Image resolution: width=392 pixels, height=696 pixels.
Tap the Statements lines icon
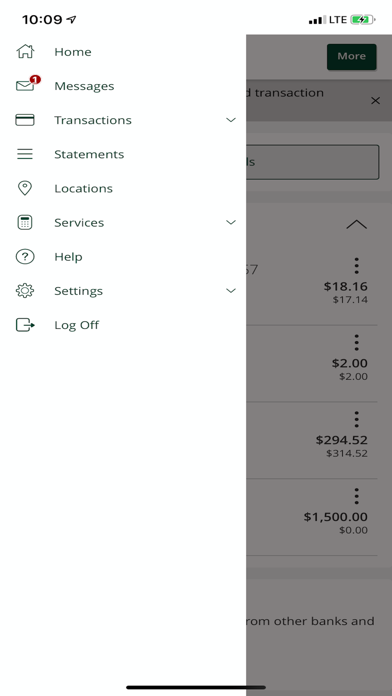pyautogui.click(x=25, y=154)
